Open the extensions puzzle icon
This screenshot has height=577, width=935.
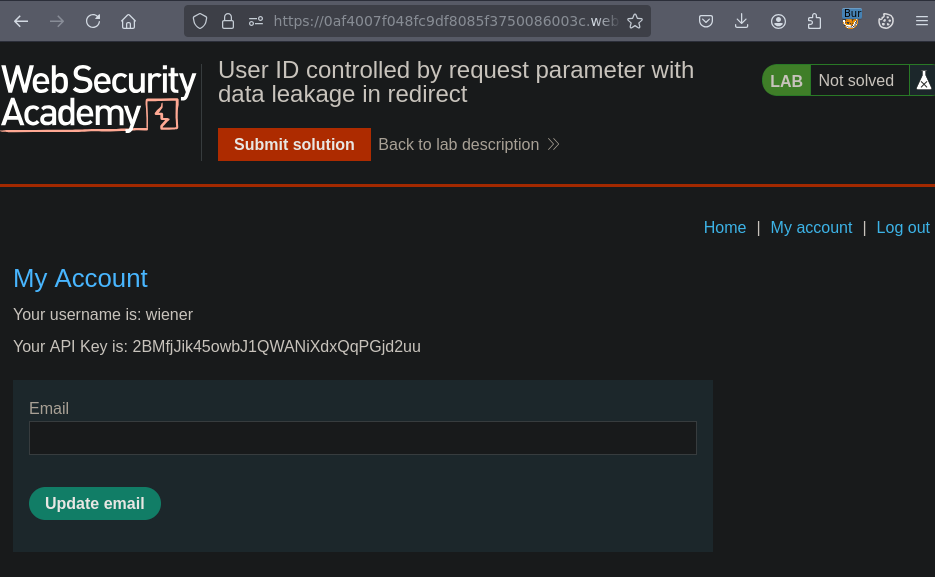pos(814,21)
